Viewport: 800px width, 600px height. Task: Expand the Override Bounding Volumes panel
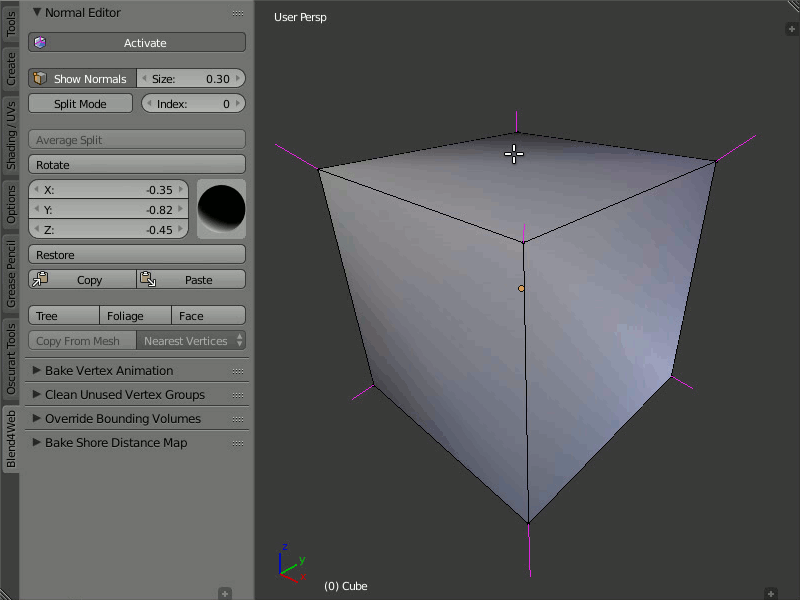click(x=122, y=419)
